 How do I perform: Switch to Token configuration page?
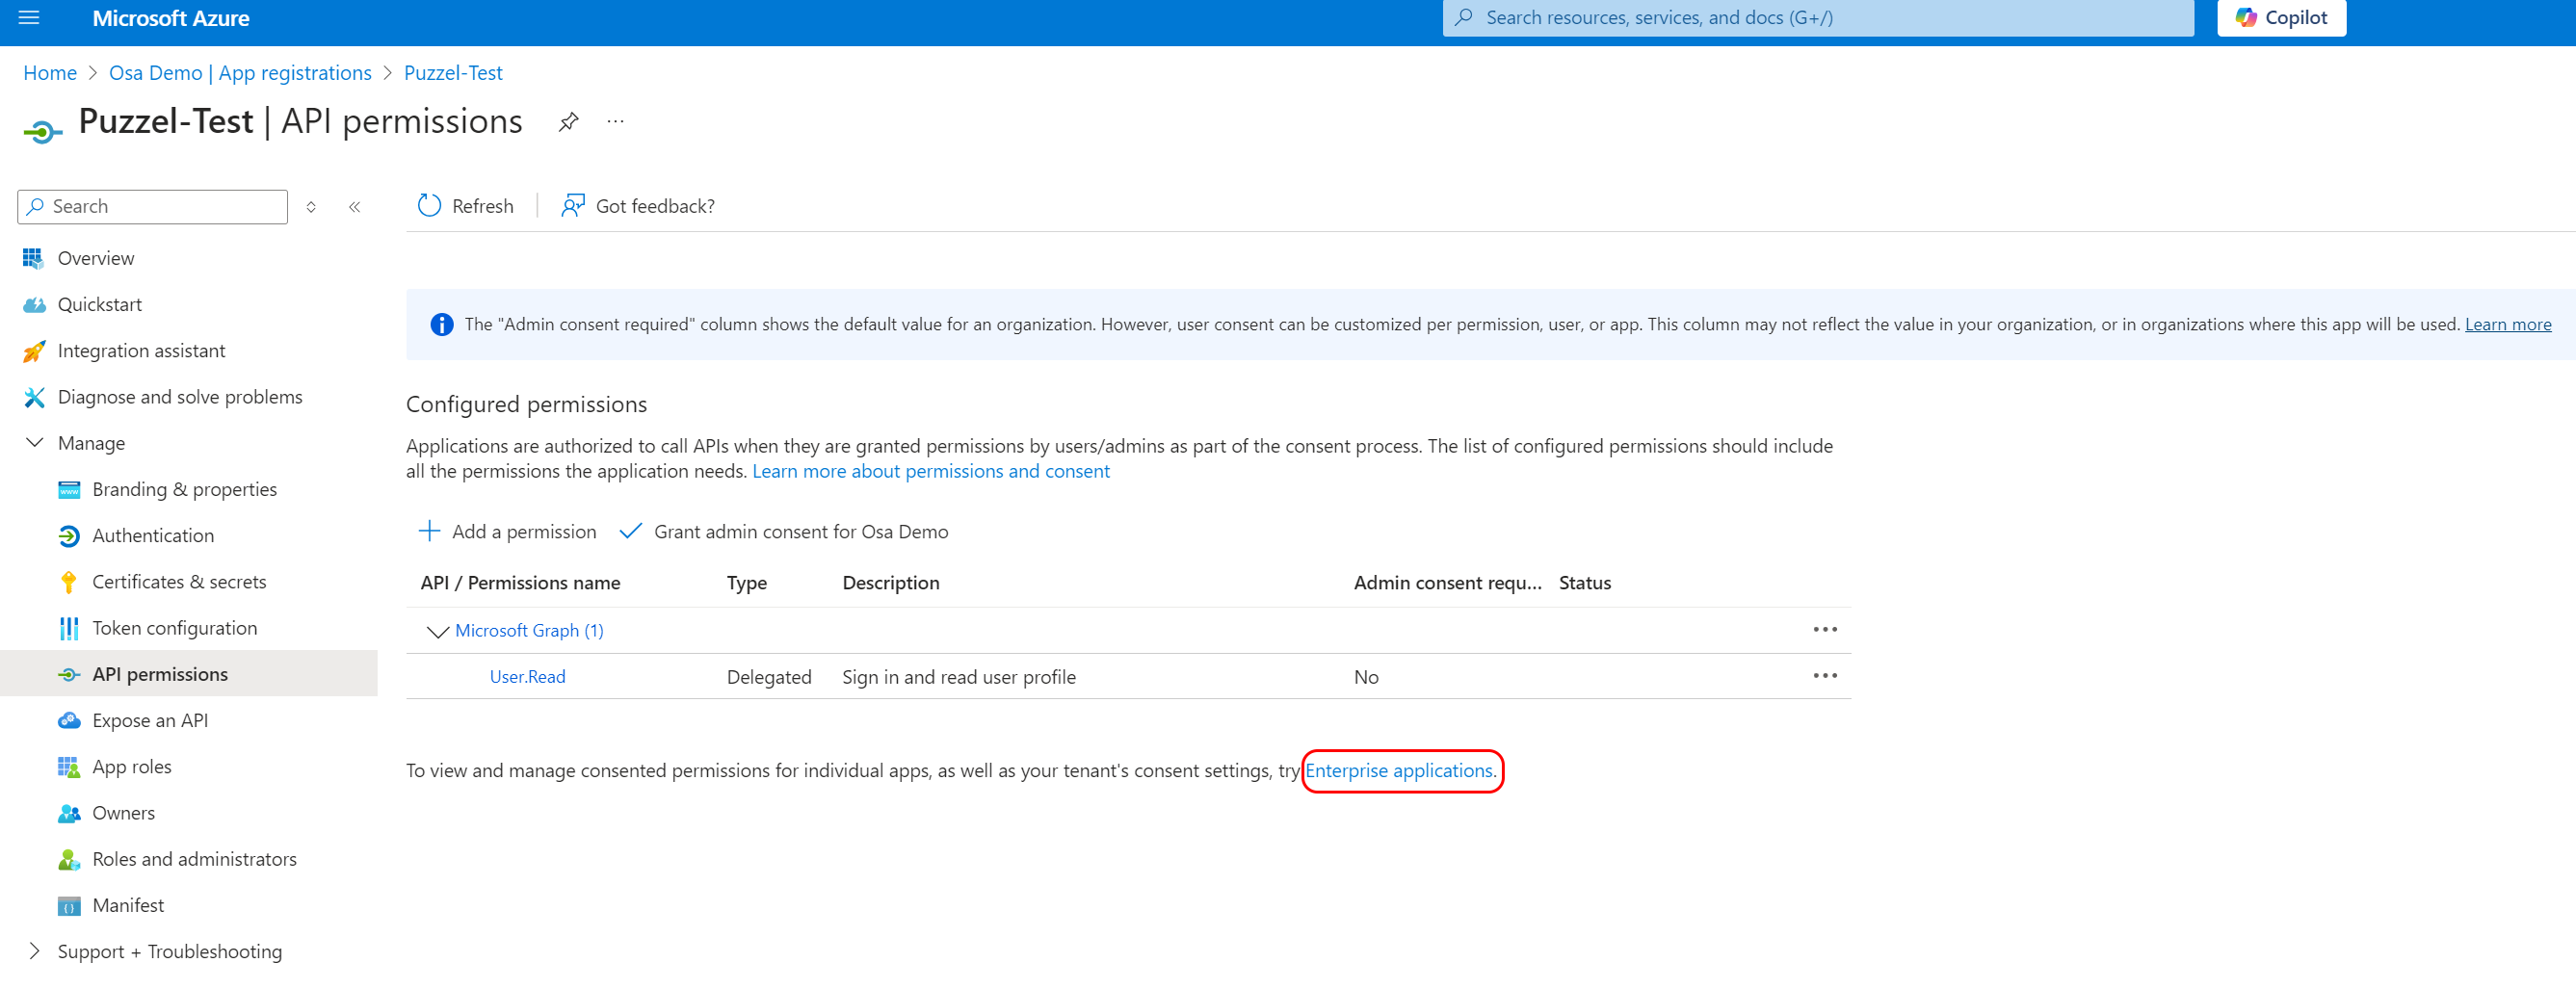[x=174, y=627]
